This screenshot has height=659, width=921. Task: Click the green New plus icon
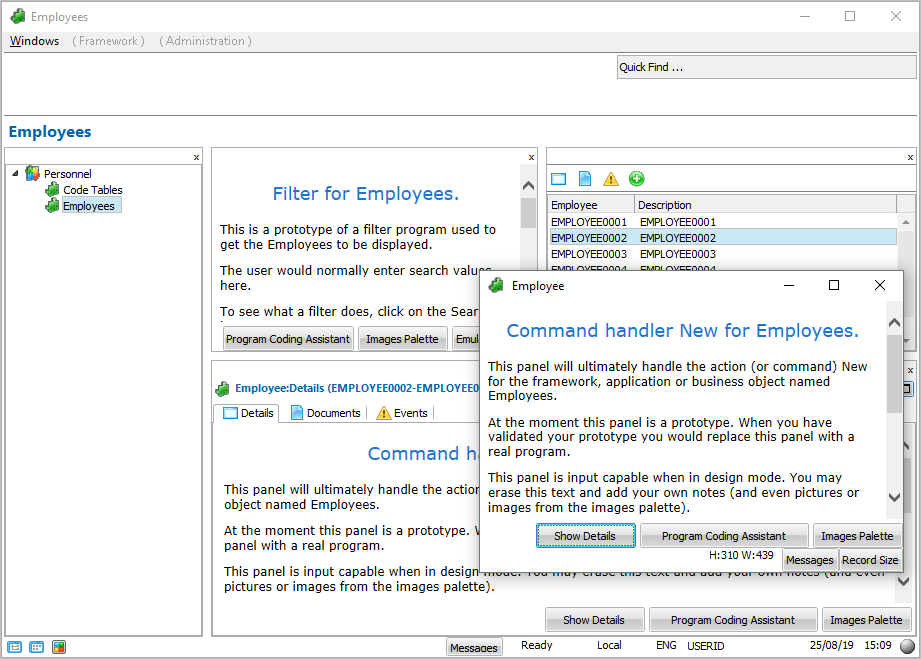pos(637,179)
